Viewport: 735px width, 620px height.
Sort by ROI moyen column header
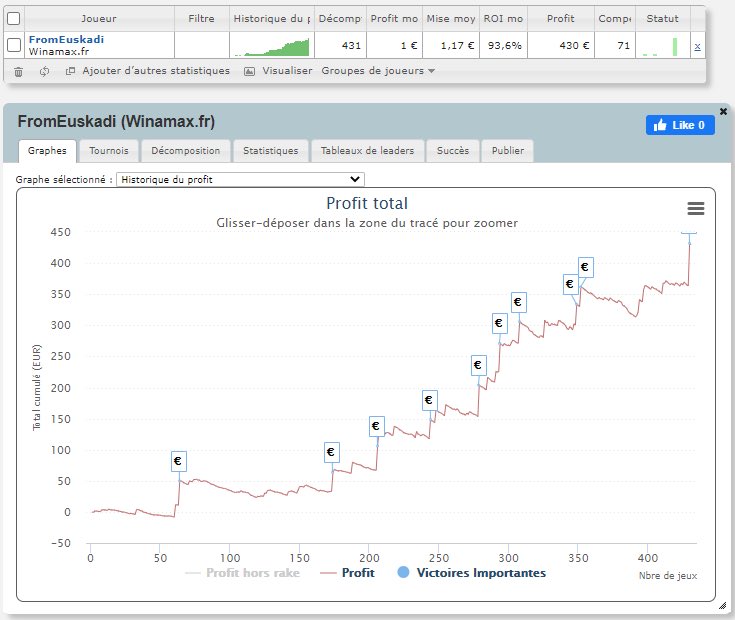(x=503, y=19)
